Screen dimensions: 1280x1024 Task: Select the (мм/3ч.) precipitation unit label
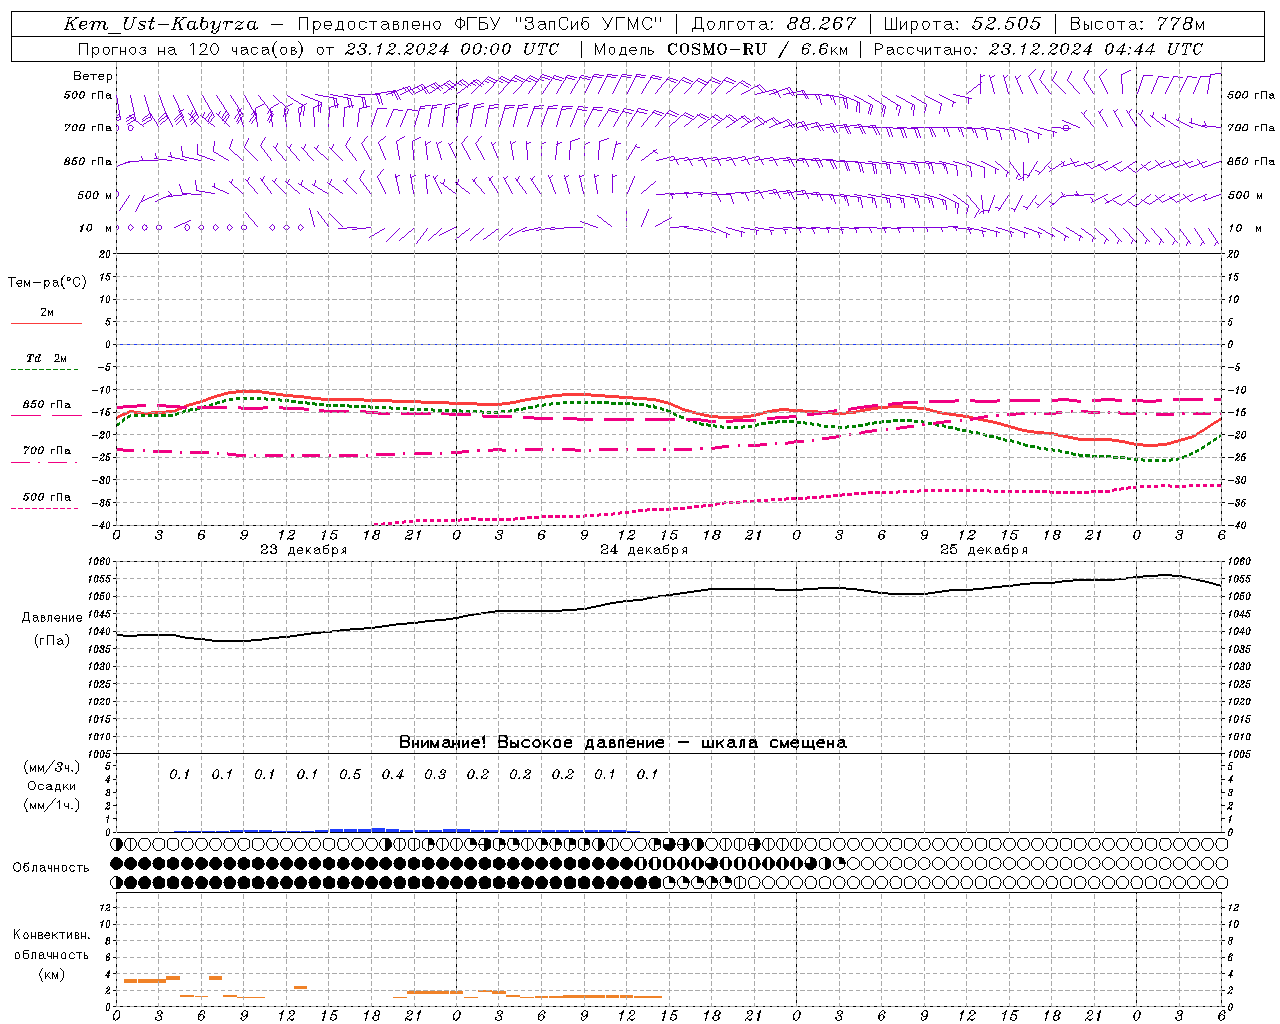click(x=52, y=767)
